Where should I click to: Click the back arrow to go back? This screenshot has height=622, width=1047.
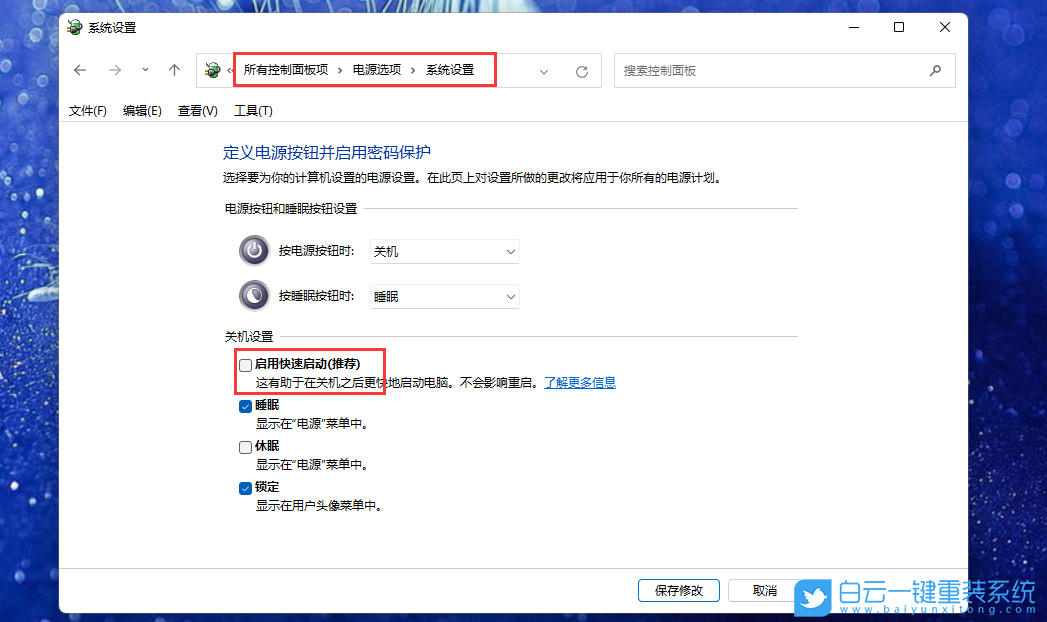tap(80, 69)
